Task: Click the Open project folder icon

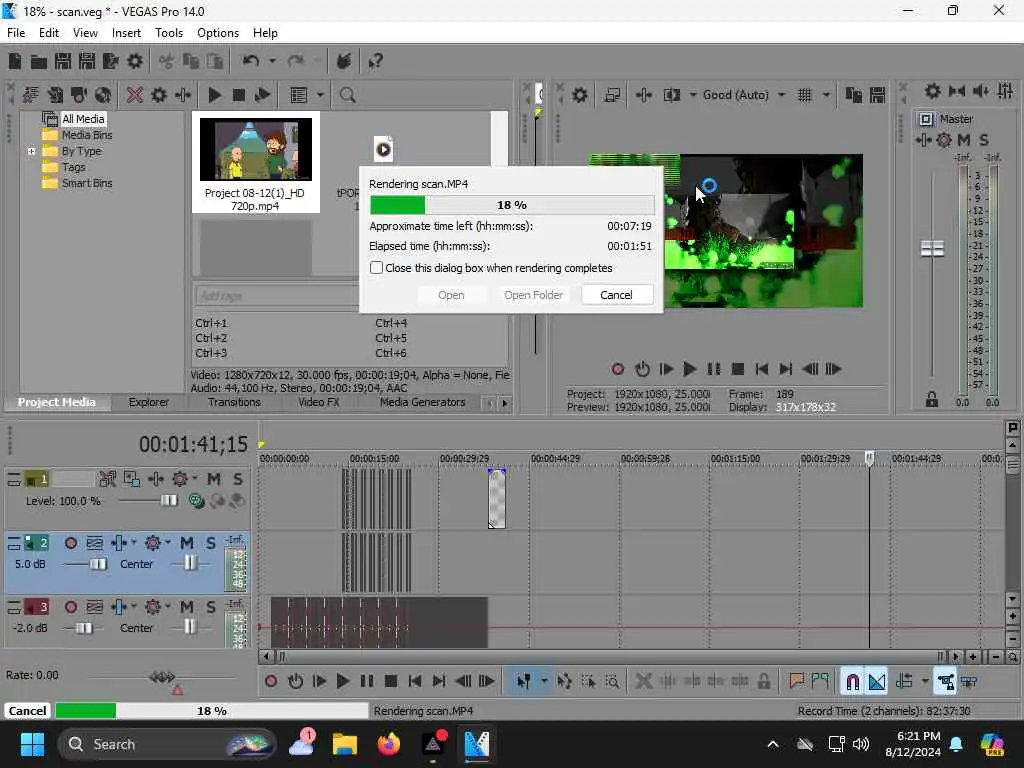Action: pyautogui.click(x=39, y=61)
